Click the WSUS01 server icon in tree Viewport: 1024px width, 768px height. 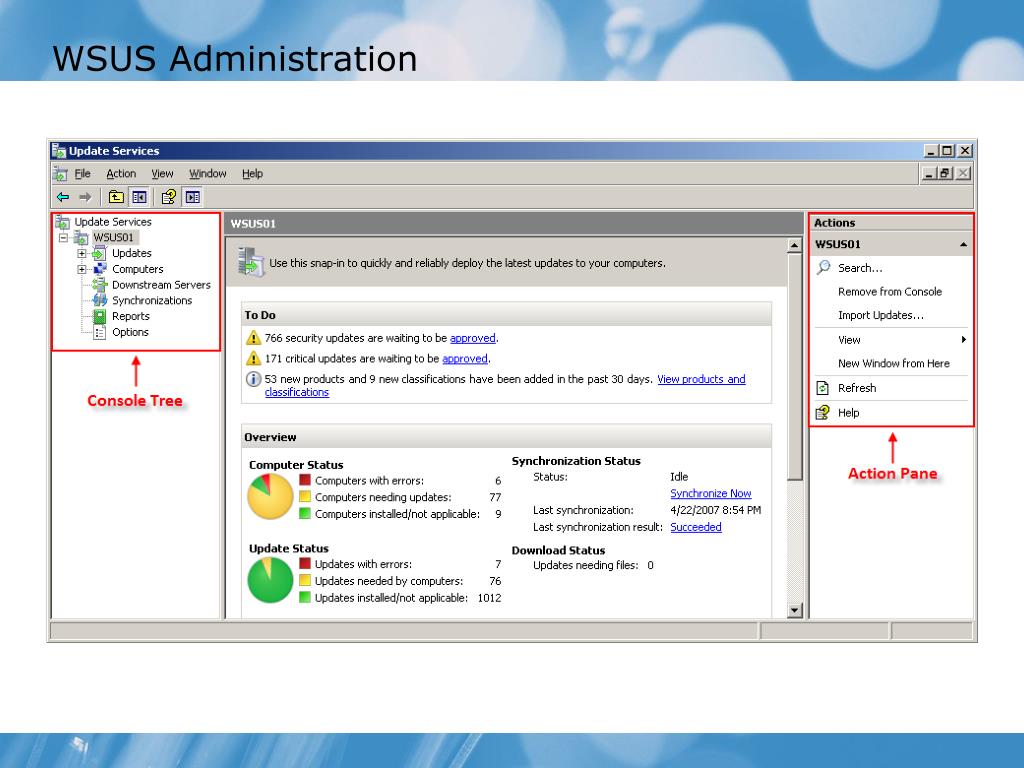point(82,238)
